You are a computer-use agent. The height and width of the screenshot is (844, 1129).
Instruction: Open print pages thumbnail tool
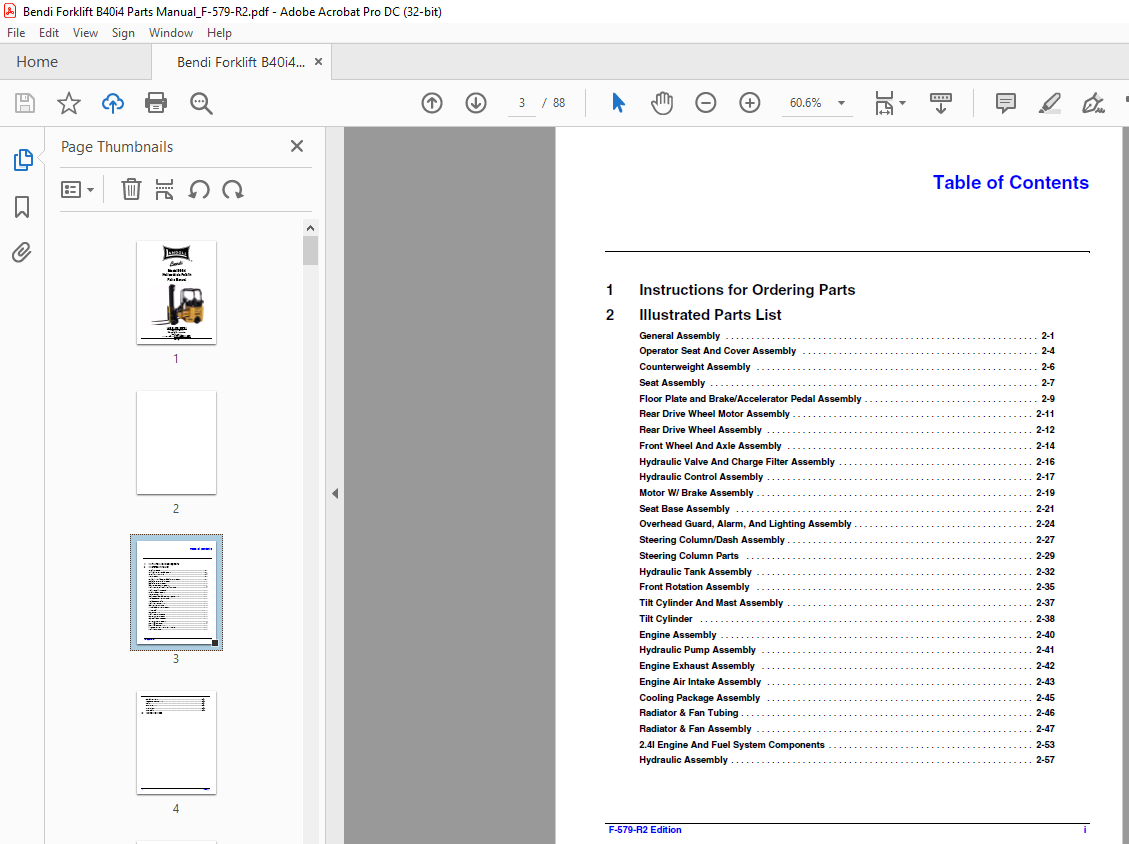pyautogui.click(x=164, y=189)
